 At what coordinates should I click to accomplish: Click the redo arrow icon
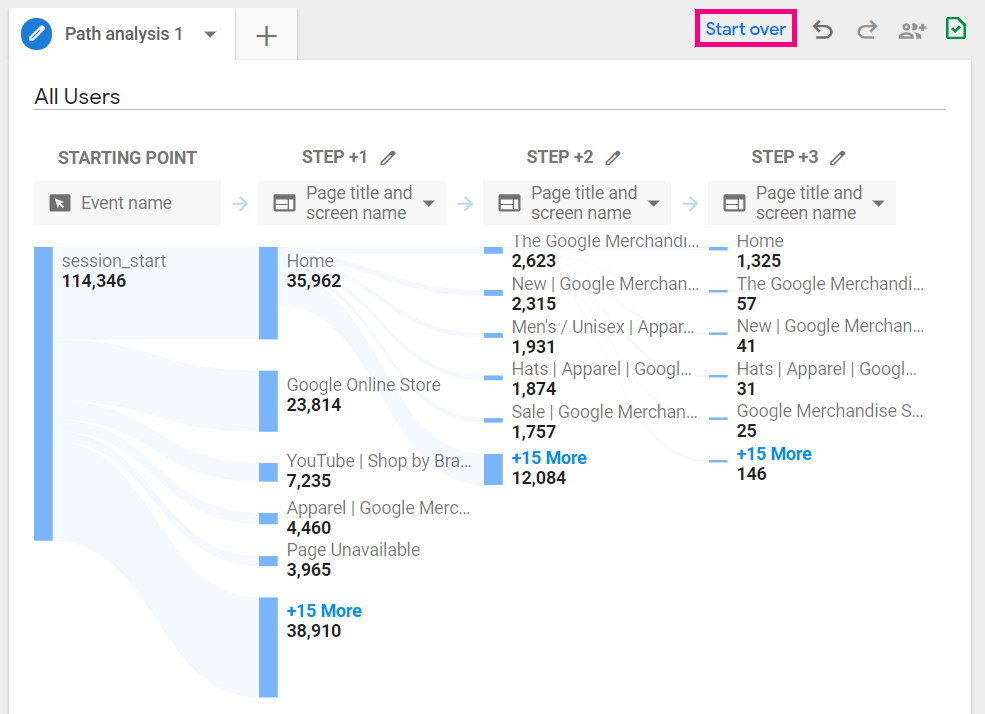click(867, 30)
